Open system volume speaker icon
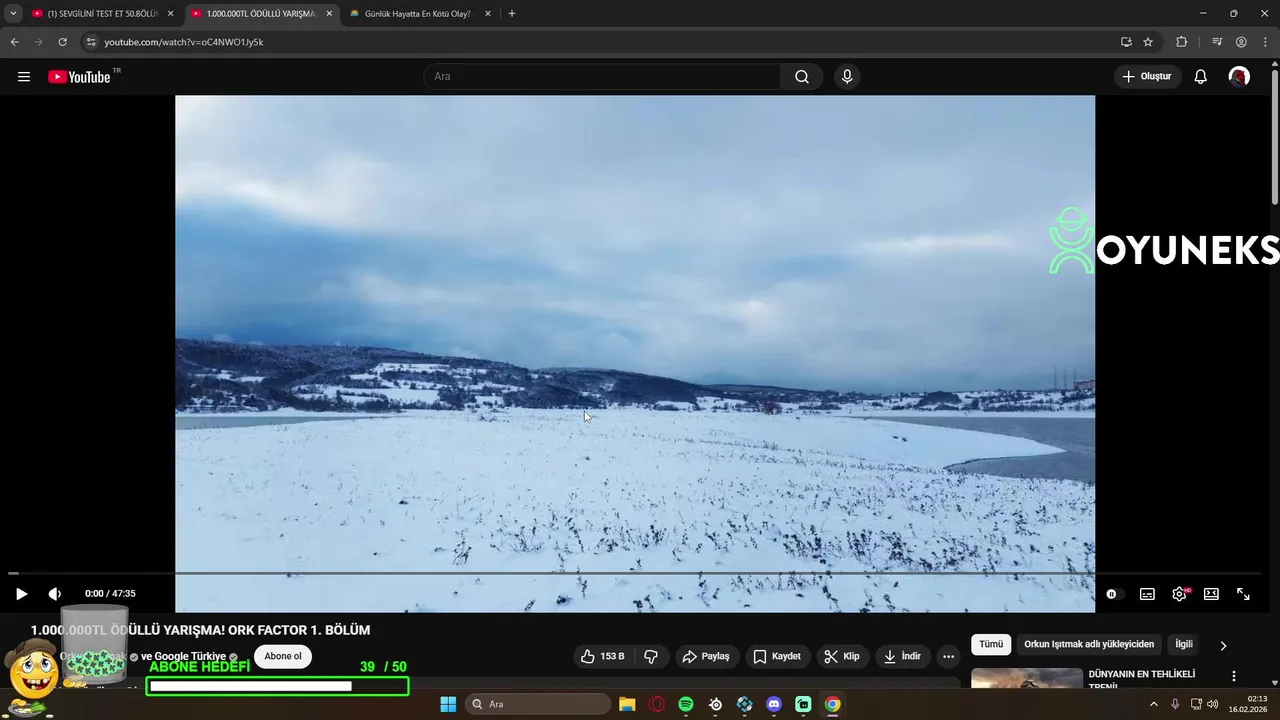 tap(1213, 704)
